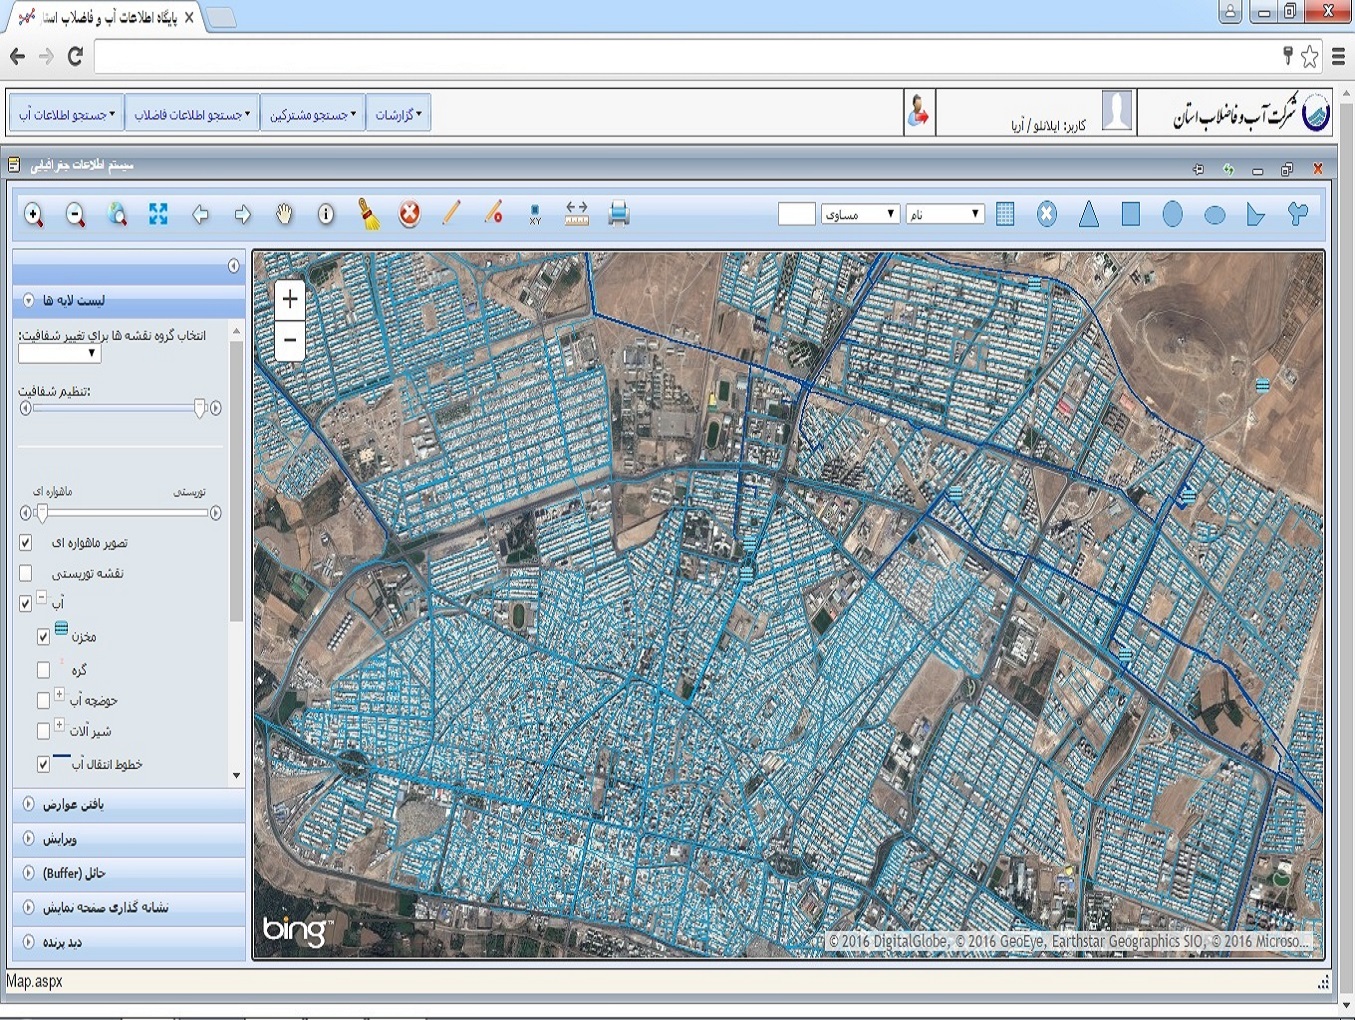The width and height of the screenshot is (1355, 1020).
Task: Open the گزارشات menu
Action: pyautogui.click(x=398, y=114)
